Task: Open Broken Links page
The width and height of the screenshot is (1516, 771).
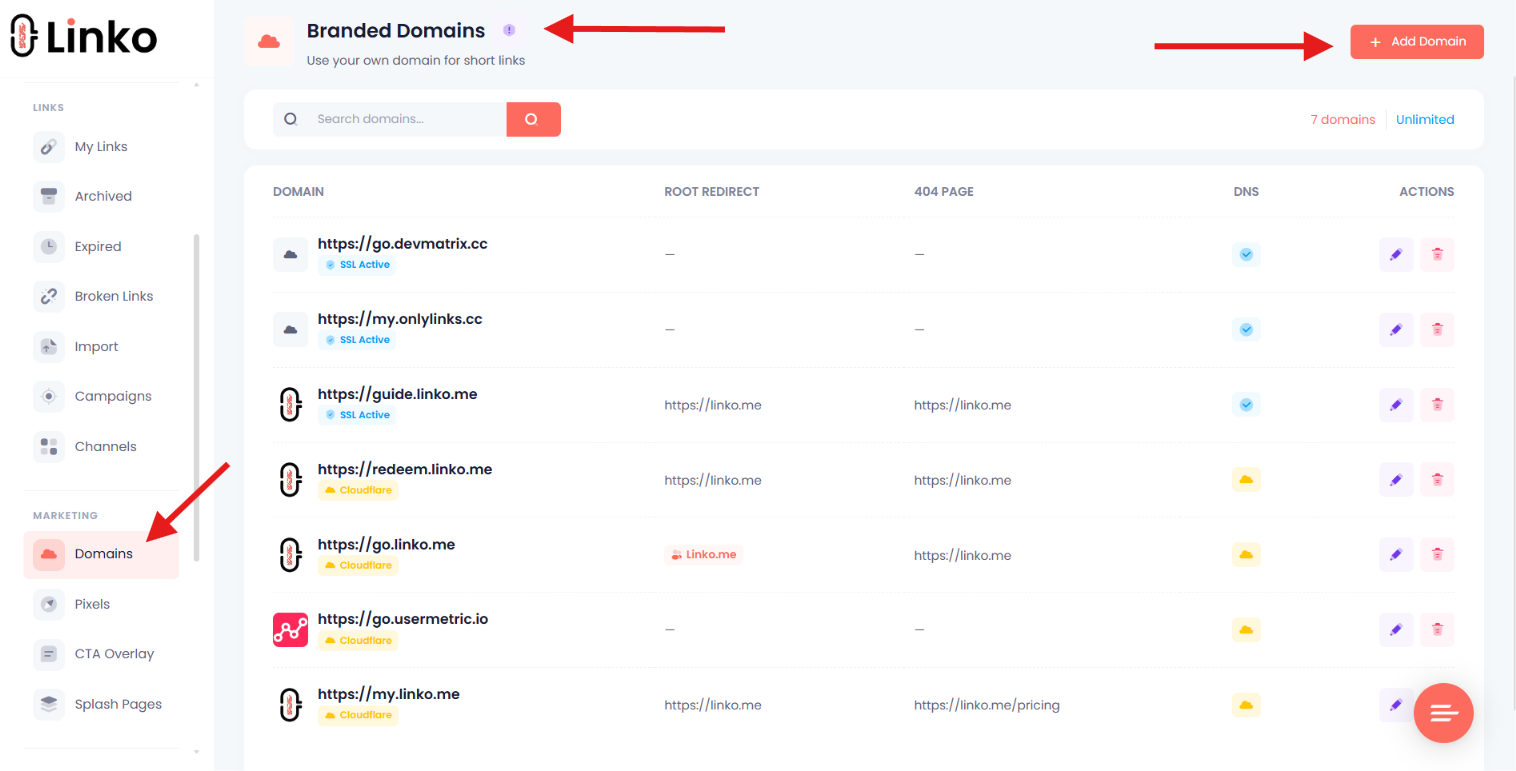Action: 114,296
